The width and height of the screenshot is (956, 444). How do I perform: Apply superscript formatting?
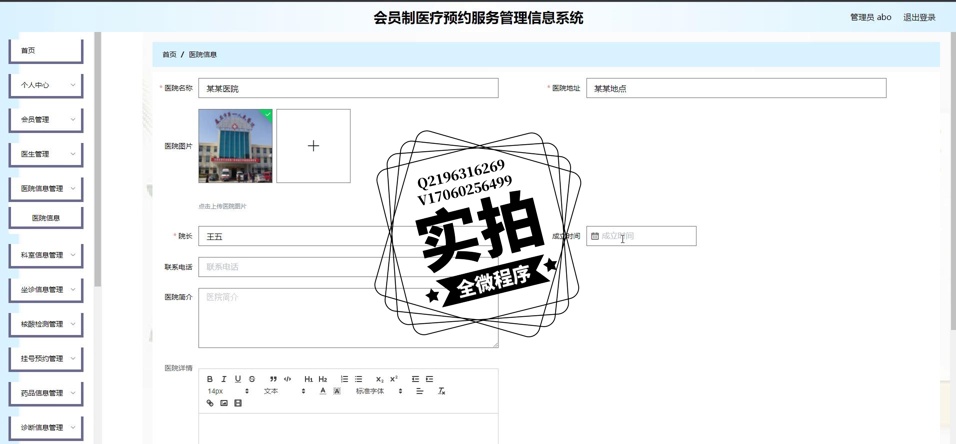tap(394, 379)
